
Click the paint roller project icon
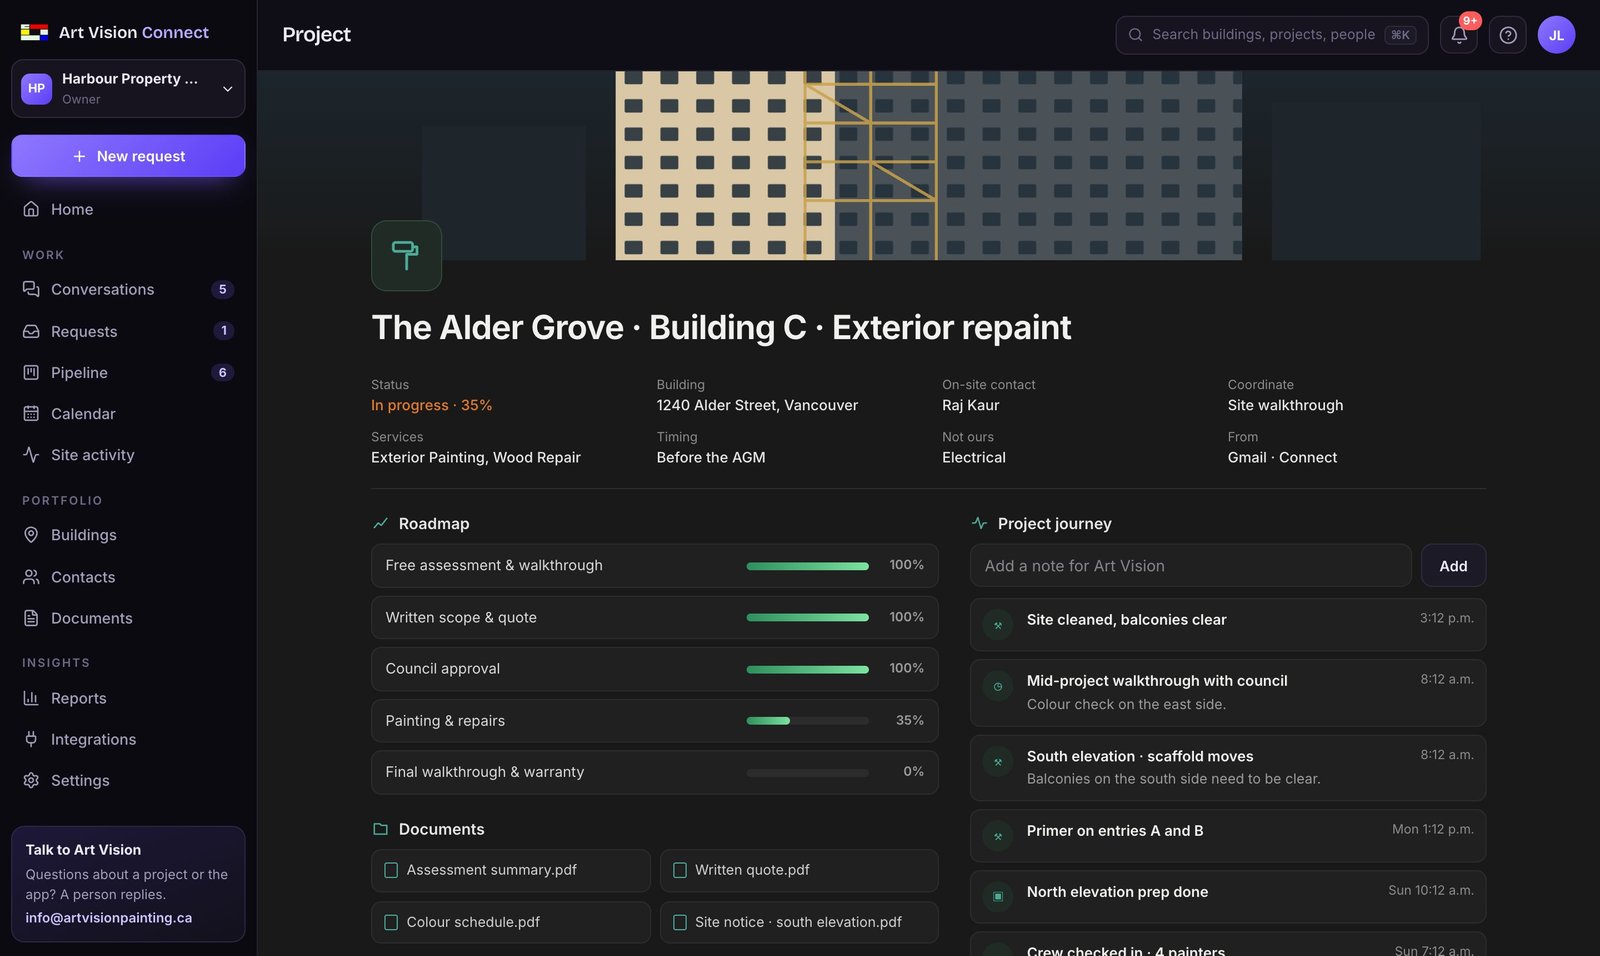(406, 256)
